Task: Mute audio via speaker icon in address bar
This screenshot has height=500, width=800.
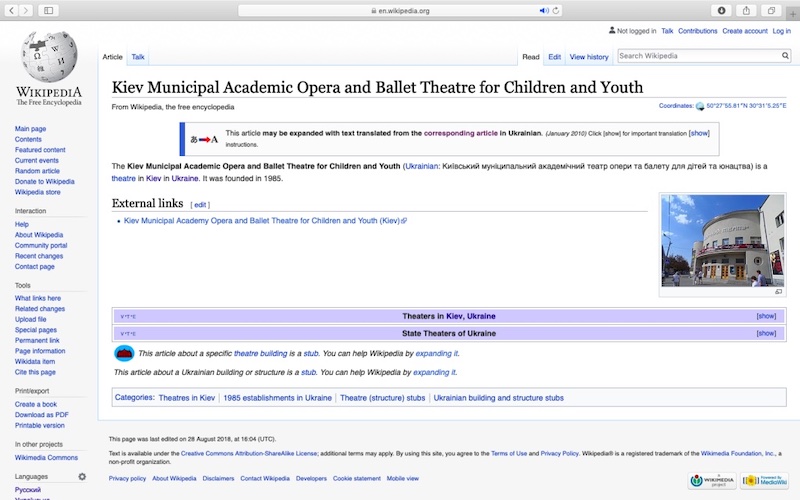Action: (544, 10)
